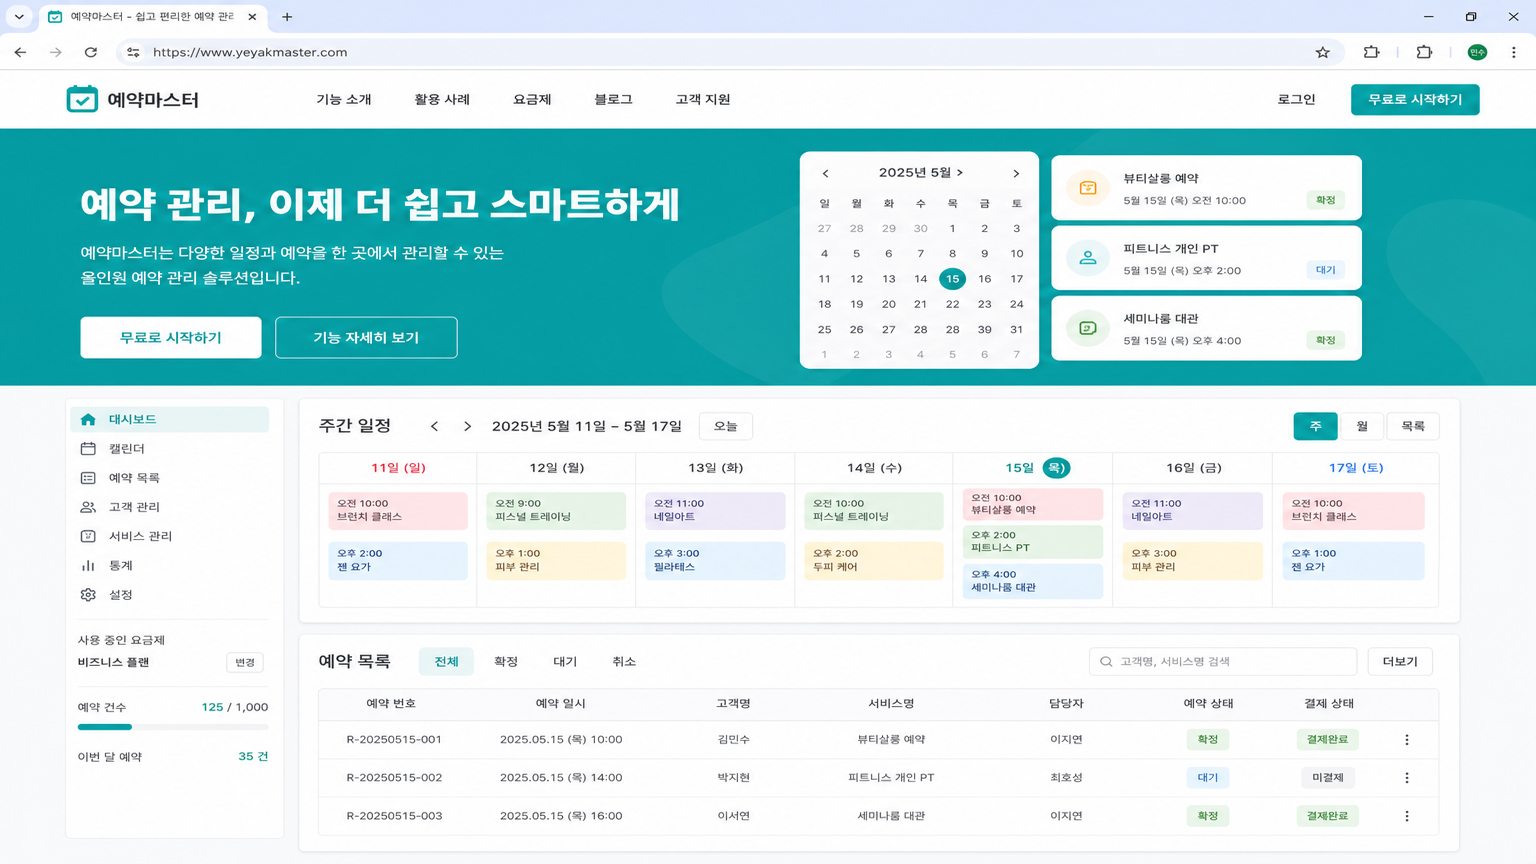Open 13일 필라테스 event

click(x=715, y=560)
